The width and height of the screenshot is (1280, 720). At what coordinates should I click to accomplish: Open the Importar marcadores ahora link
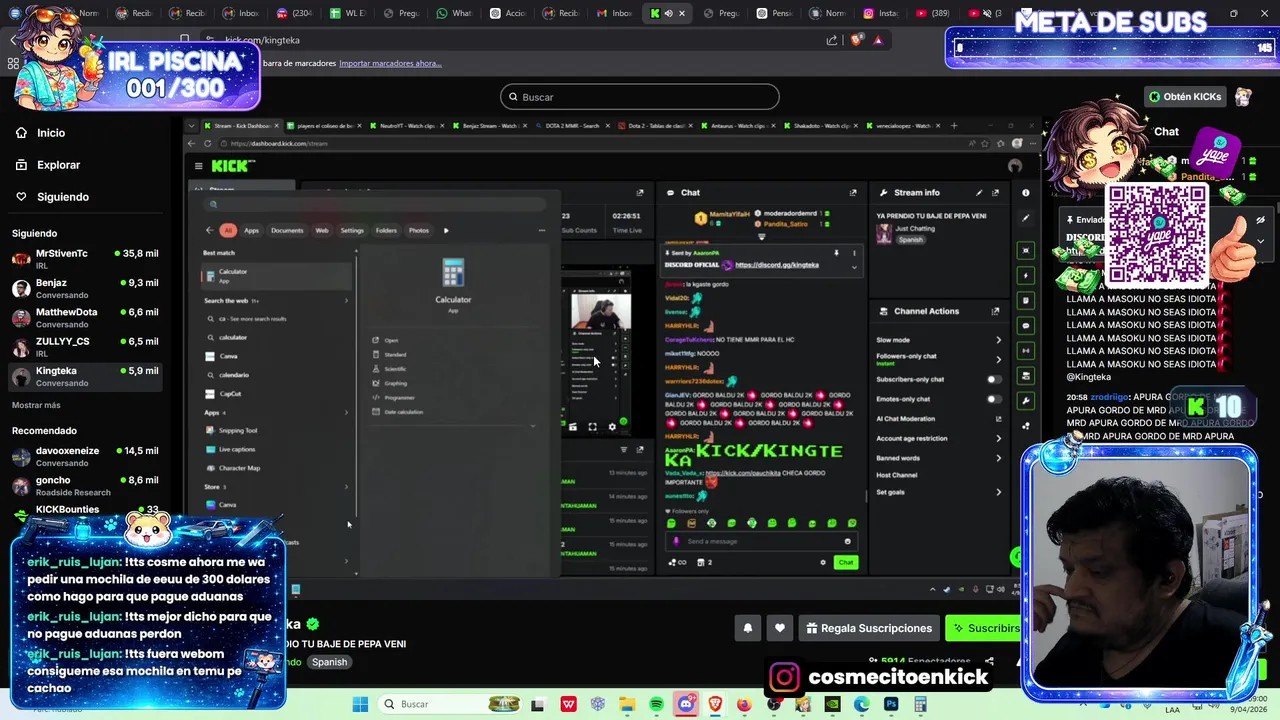(x=390, y=63)
